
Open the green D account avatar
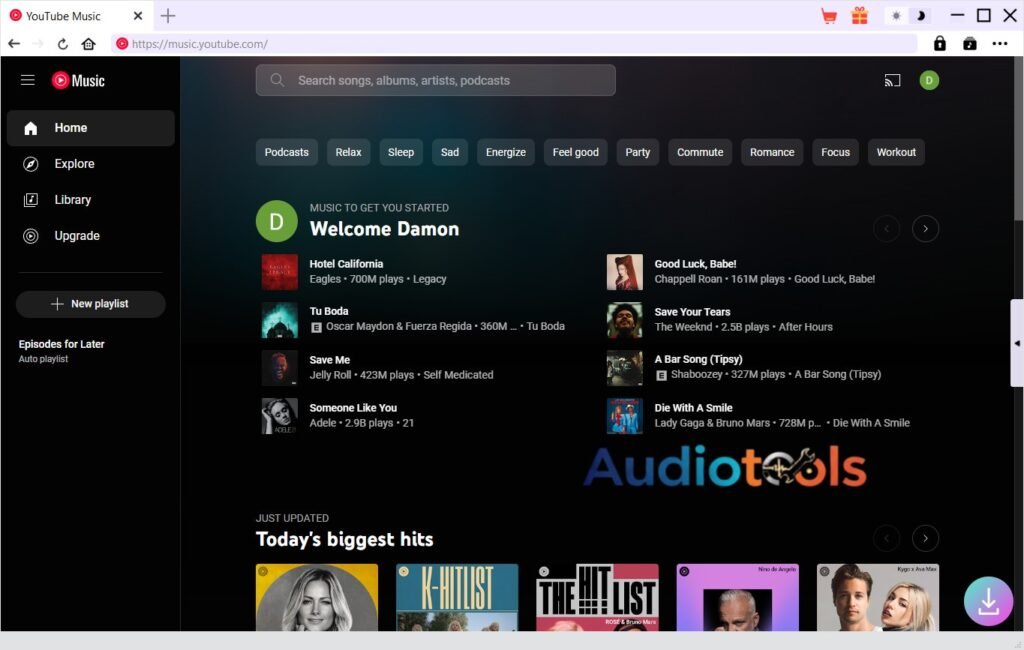coord(929,80)
